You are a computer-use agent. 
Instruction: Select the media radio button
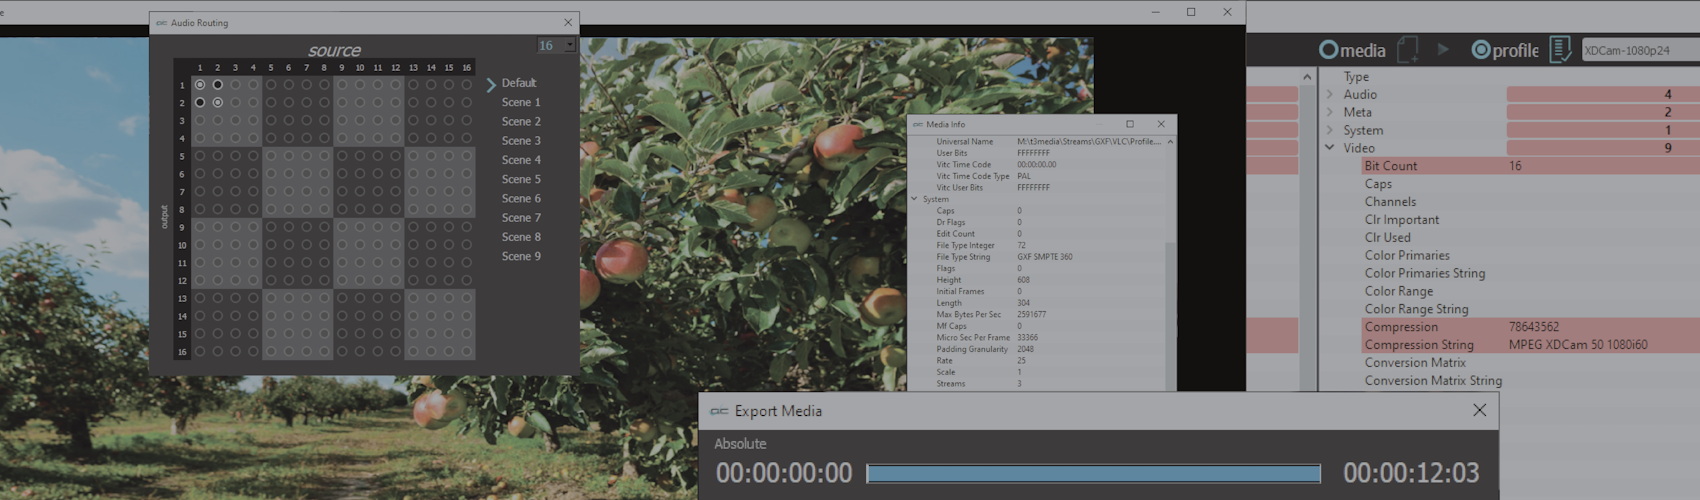click(x=1328, y=50)
